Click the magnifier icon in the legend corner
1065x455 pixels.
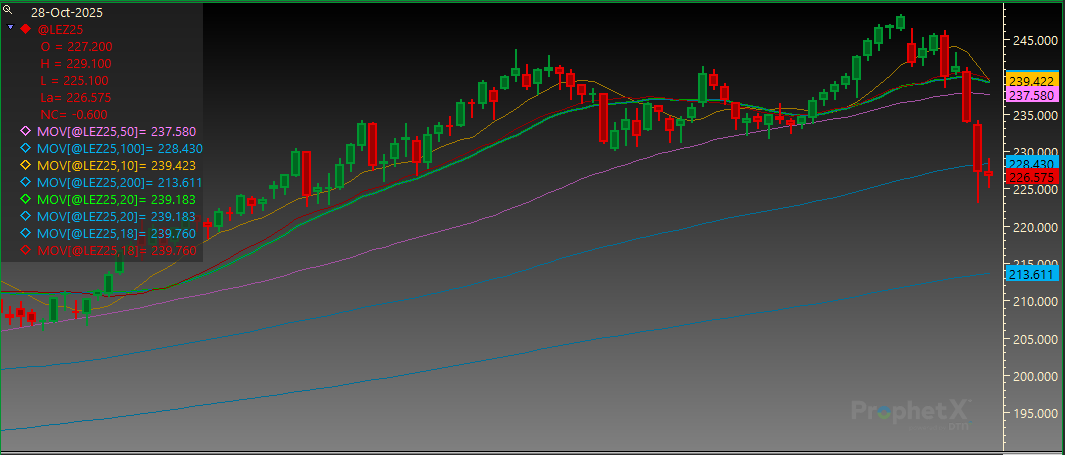[x=8, y=11]
